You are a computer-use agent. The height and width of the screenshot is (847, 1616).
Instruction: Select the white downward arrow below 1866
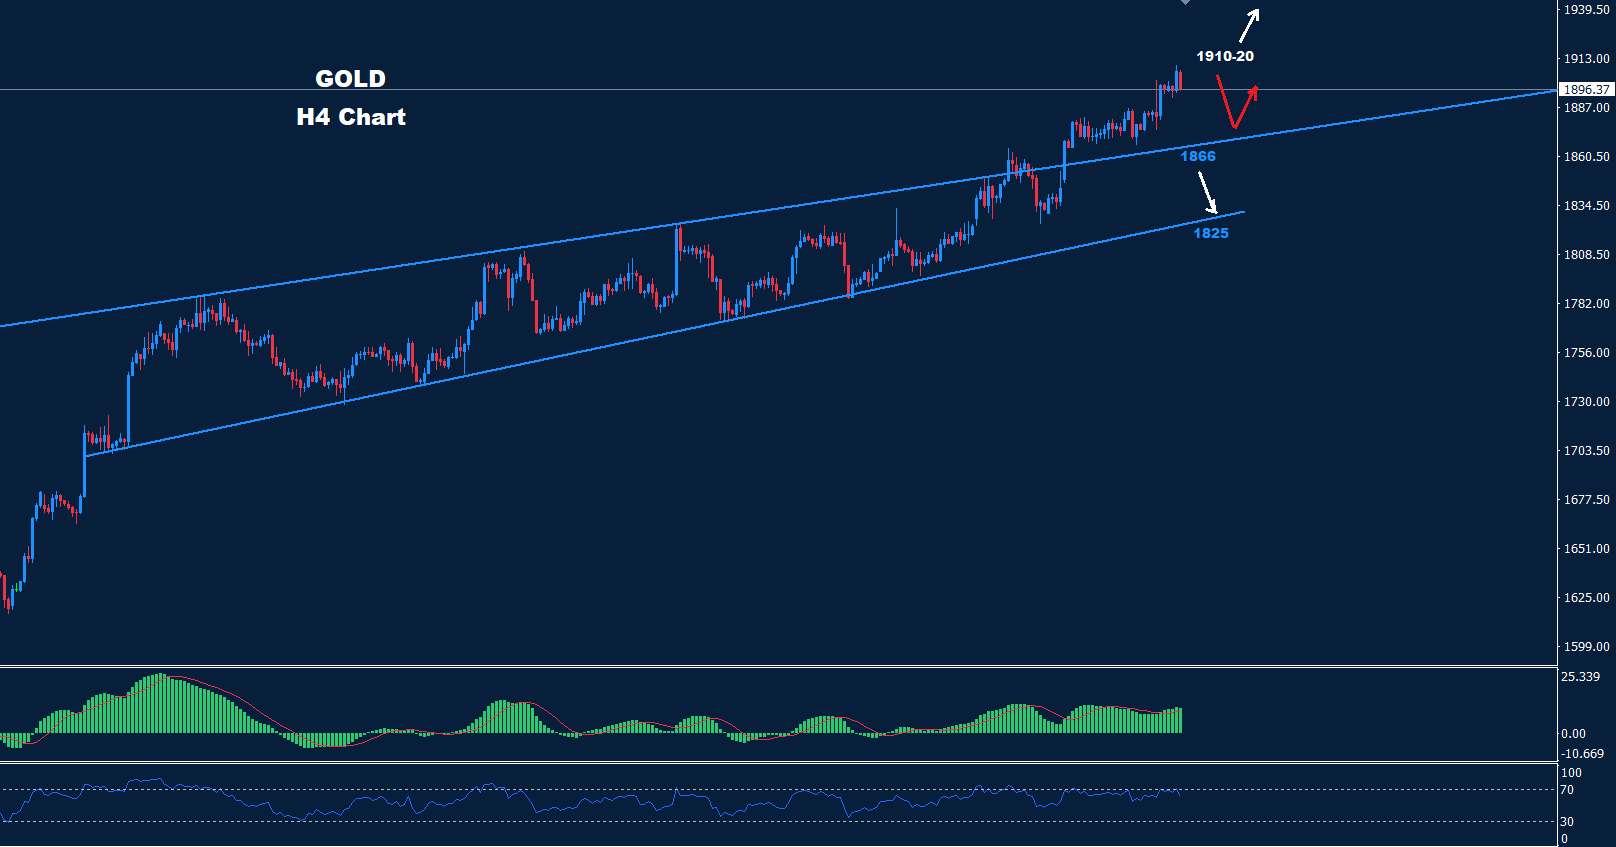pos(1207,192)
